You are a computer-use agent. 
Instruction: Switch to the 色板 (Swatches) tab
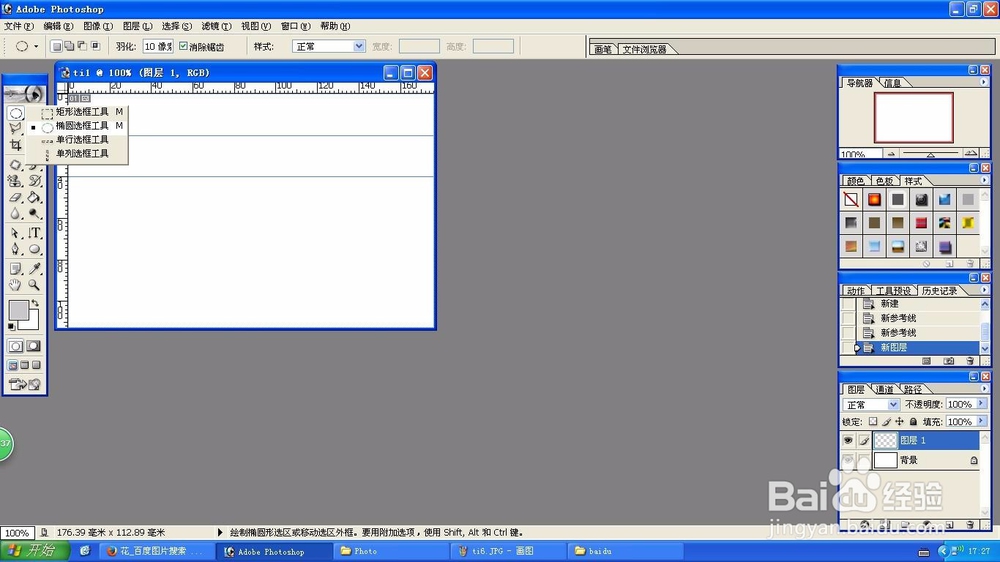(884, 181)
